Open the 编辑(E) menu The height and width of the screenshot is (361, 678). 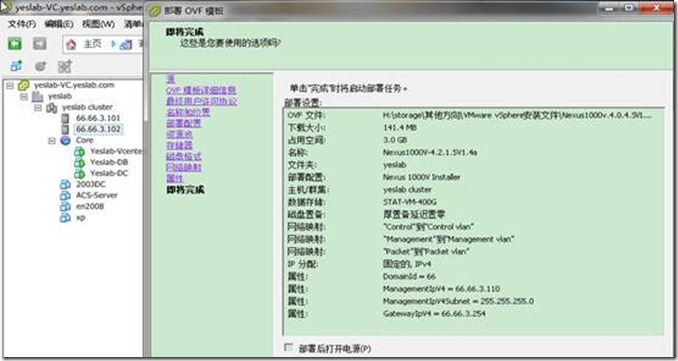click(59, 24)
